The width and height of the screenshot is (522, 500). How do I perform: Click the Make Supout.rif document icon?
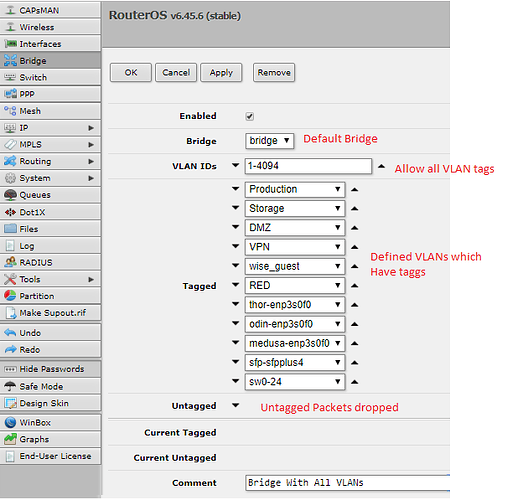pos(11,313)
